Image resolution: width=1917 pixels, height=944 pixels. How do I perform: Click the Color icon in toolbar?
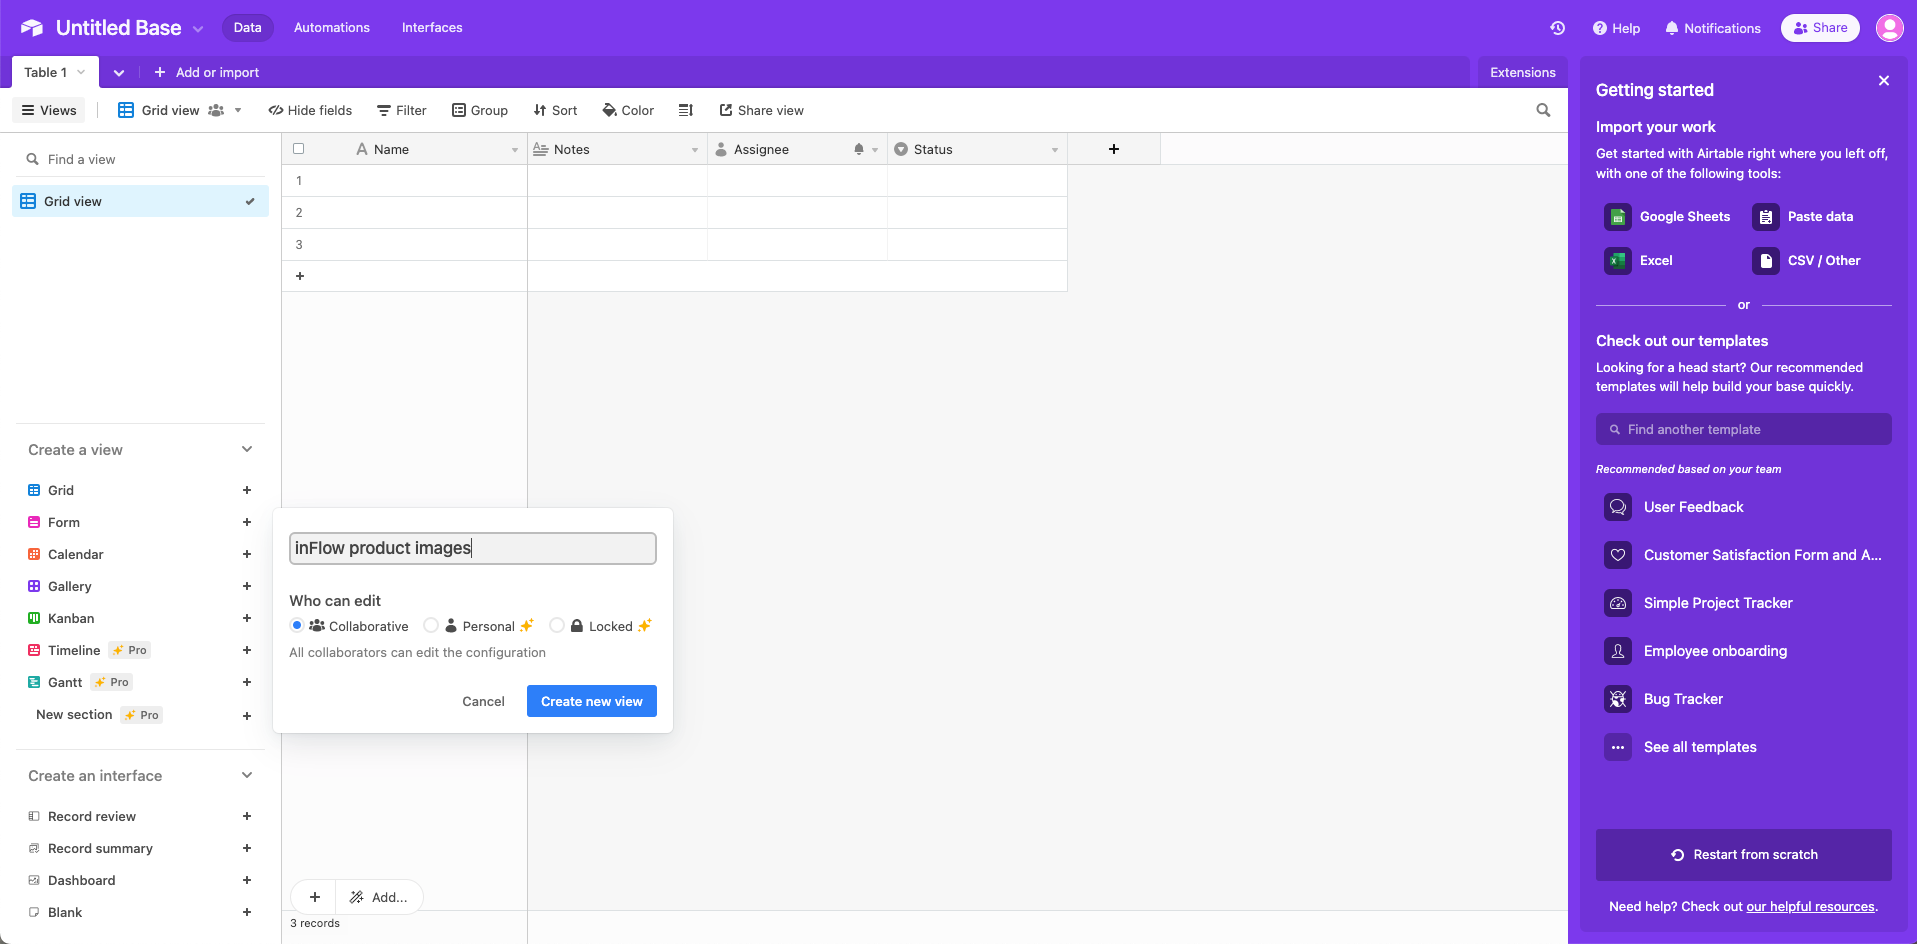point(609,110)
